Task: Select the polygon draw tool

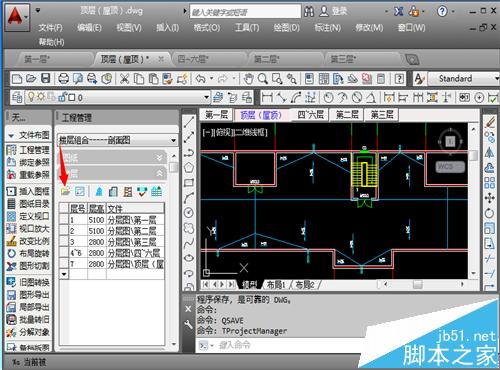Action: (189, 167)
